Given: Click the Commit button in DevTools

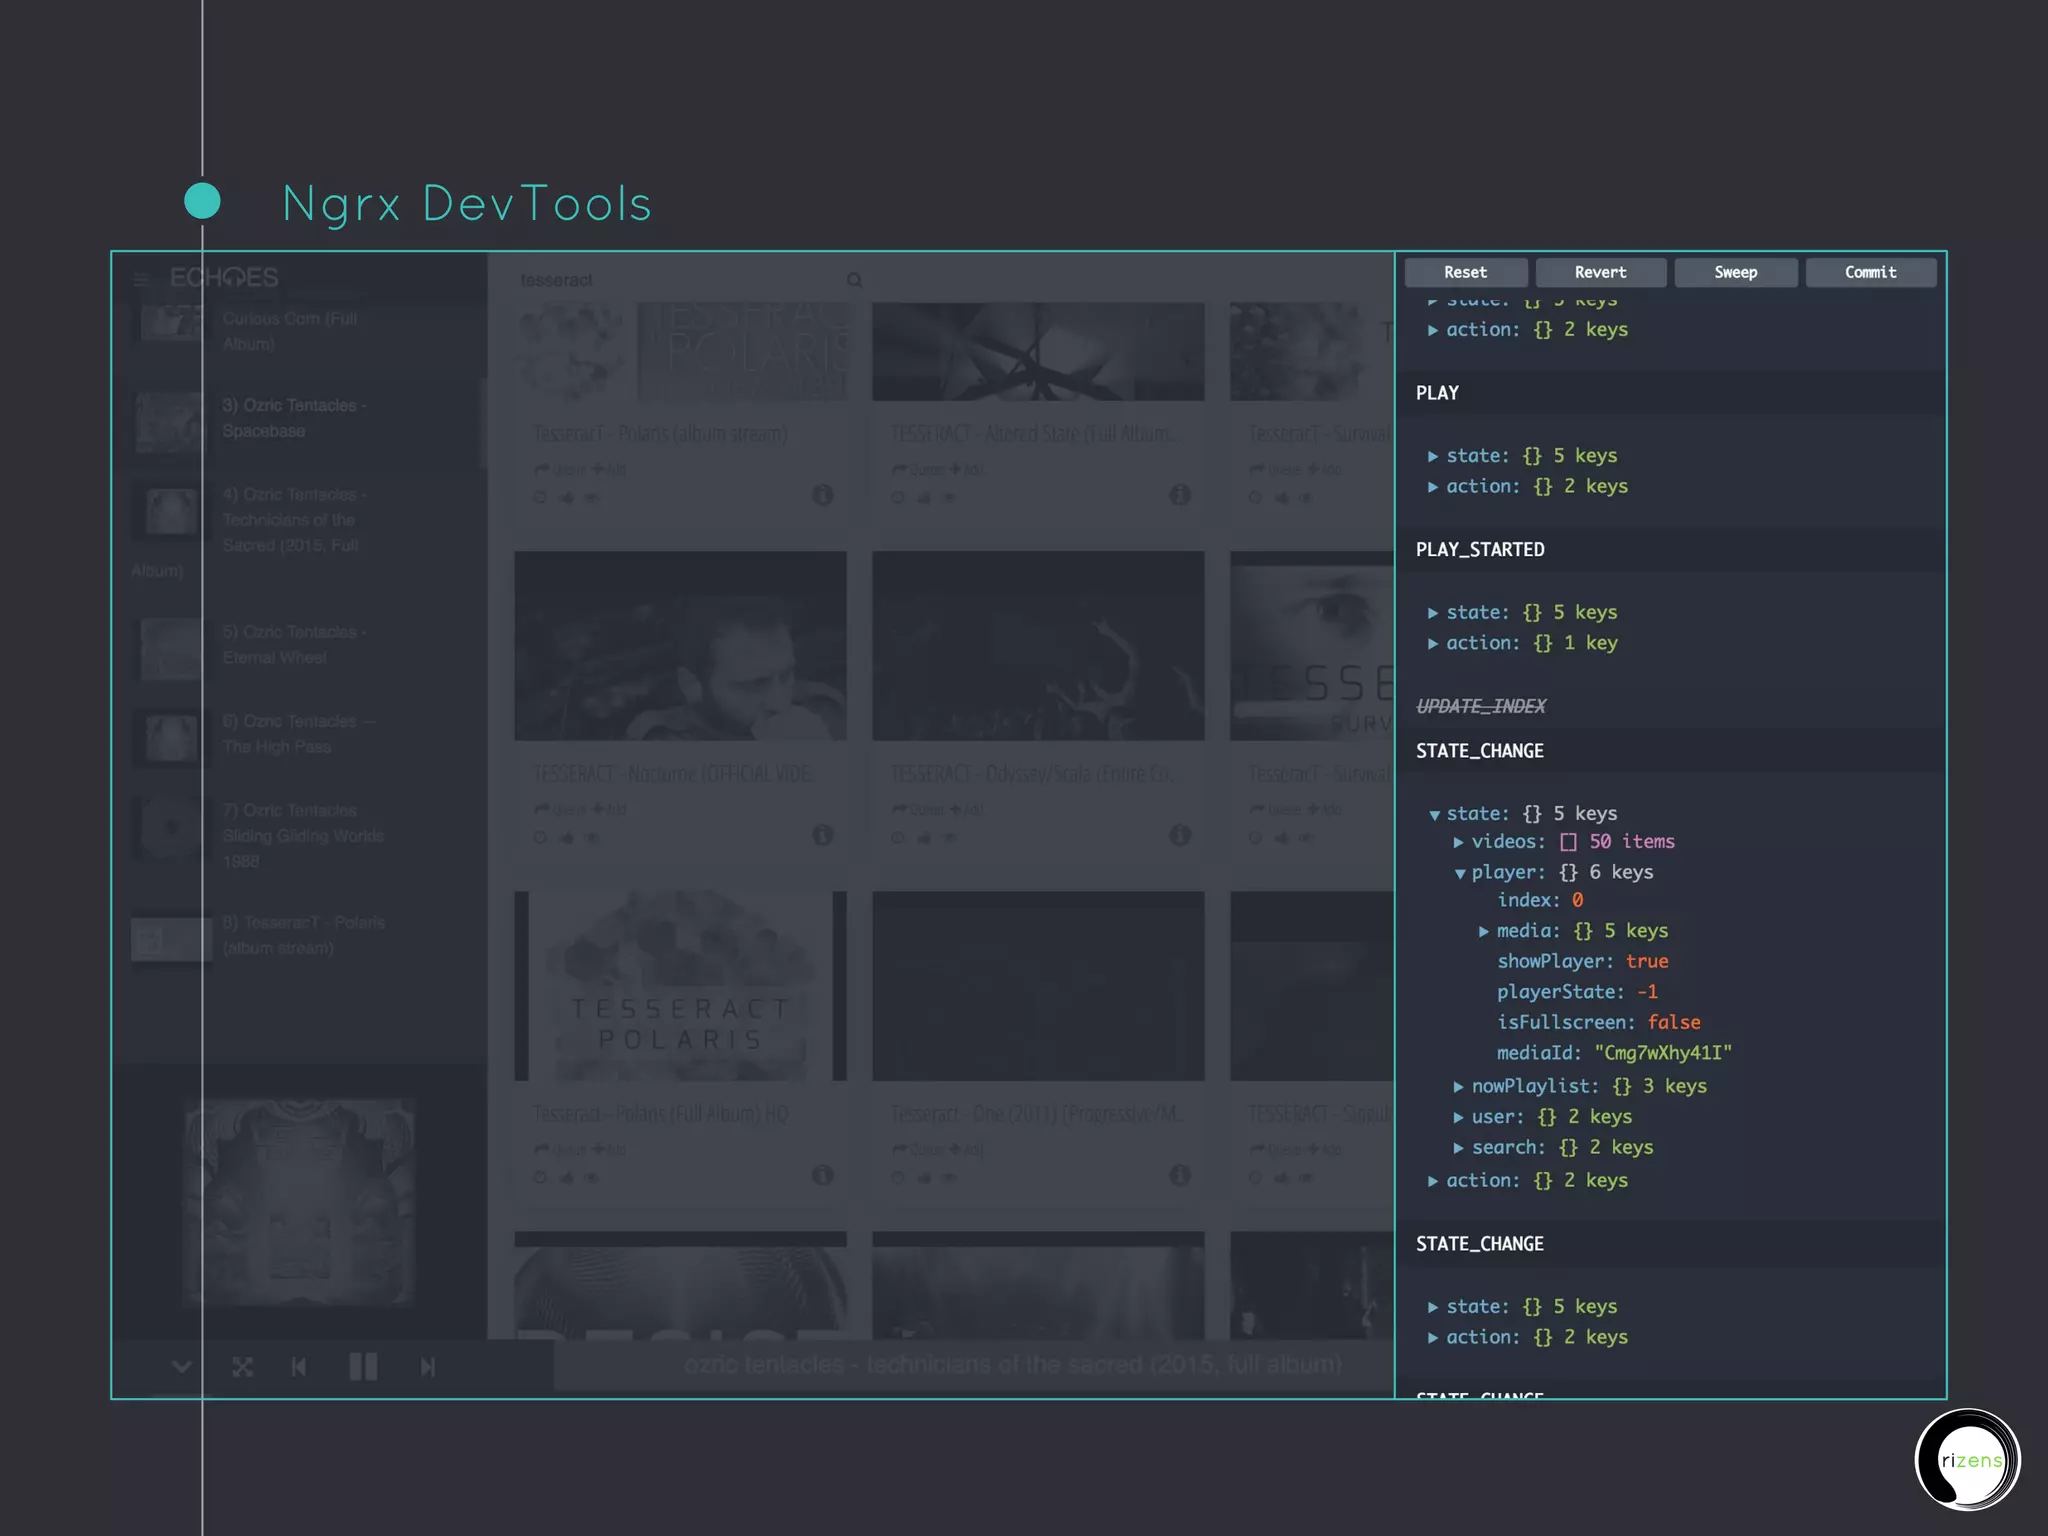Looking at the screenshot, I should (1871, 272).
